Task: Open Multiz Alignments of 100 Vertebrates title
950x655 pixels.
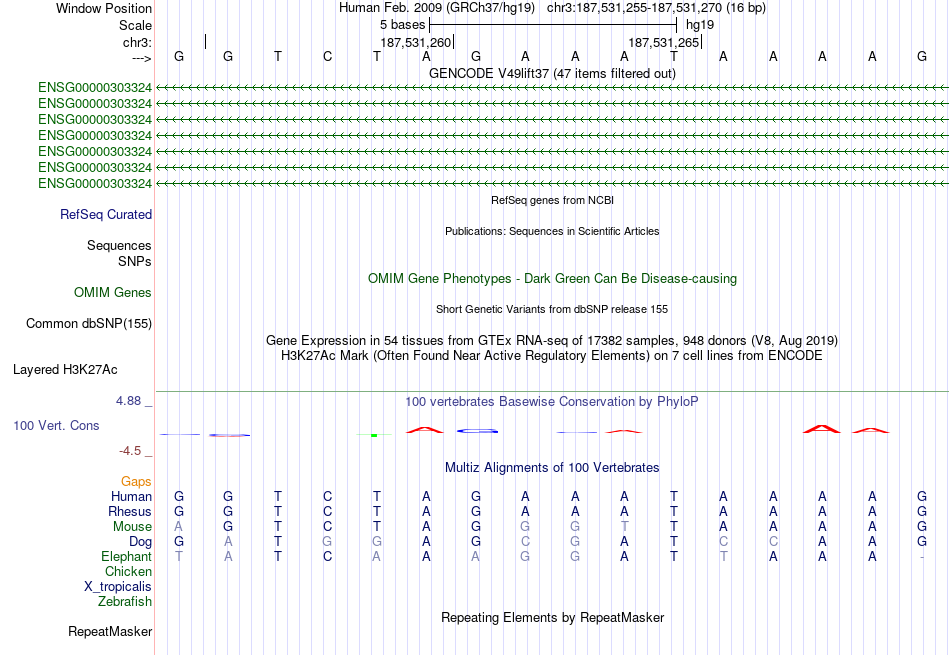Action: [x=552, y=468]
